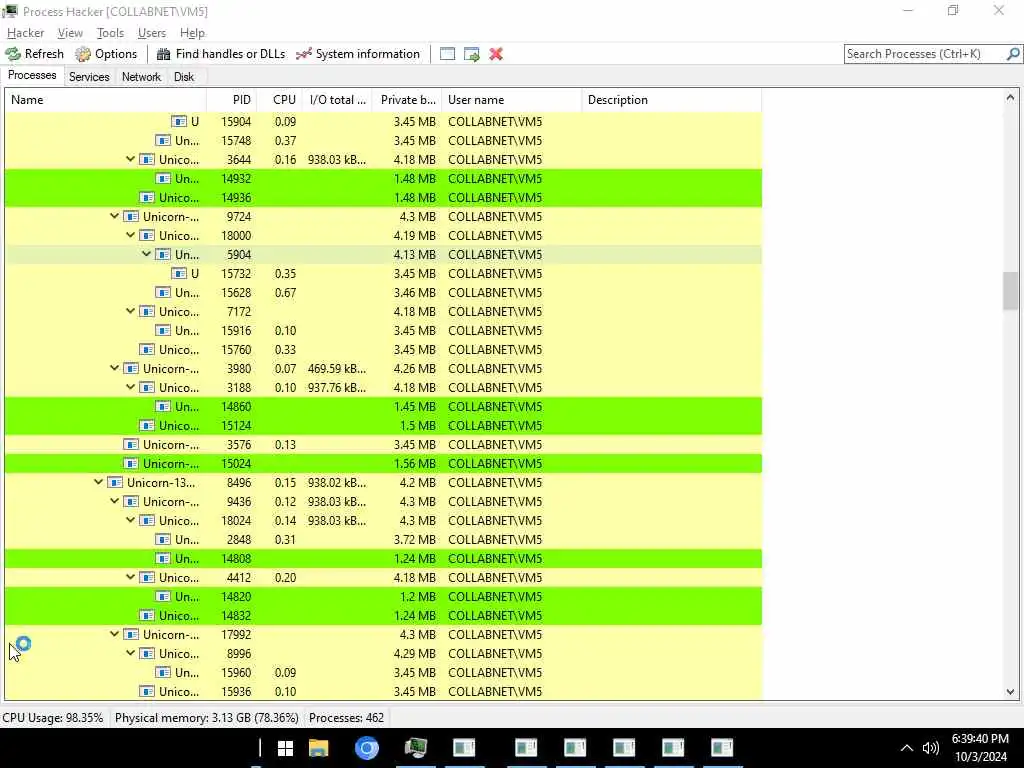Switch to the Network tab
The height and width of the screenshot is (768, 1024).
pos(141,76)
